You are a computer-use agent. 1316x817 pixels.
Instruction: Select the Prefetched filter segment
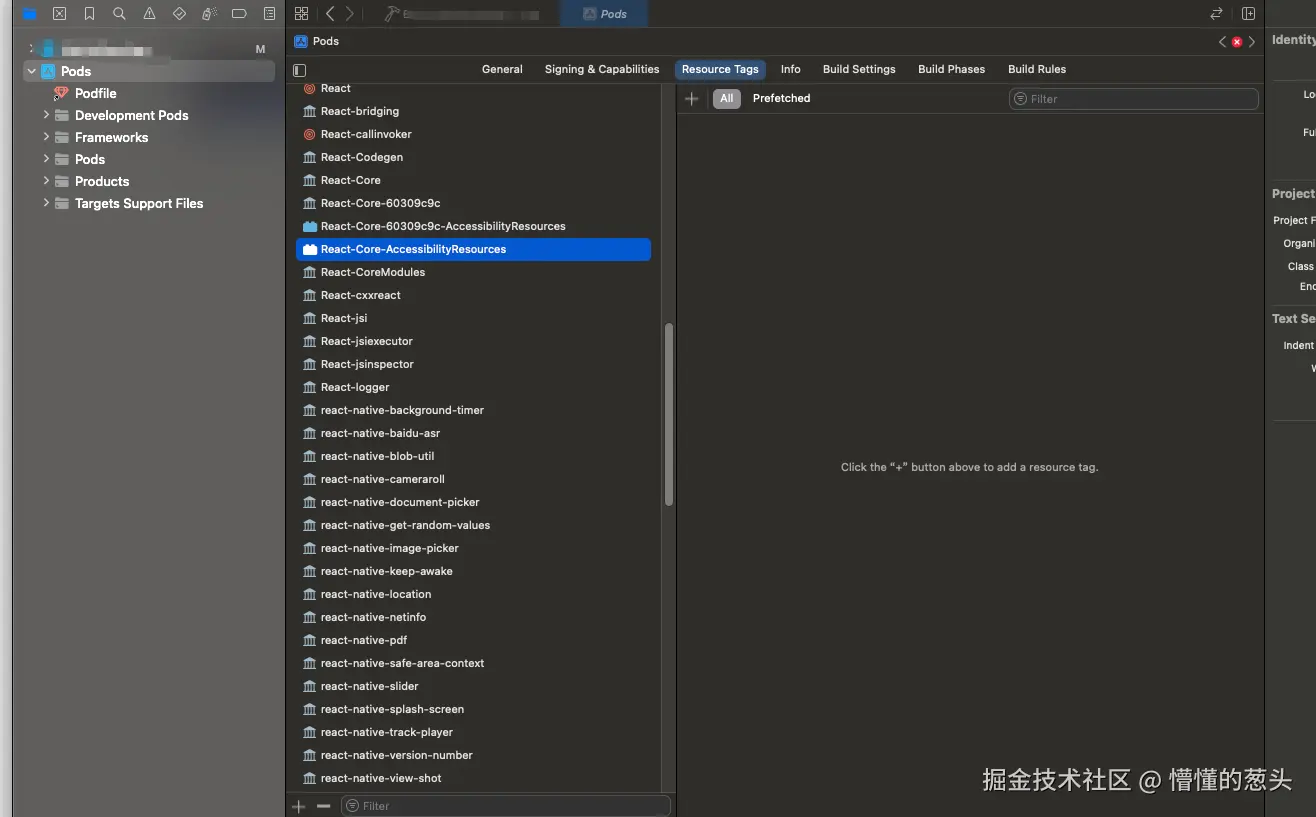pyautogui.click(x=781, y=98)
